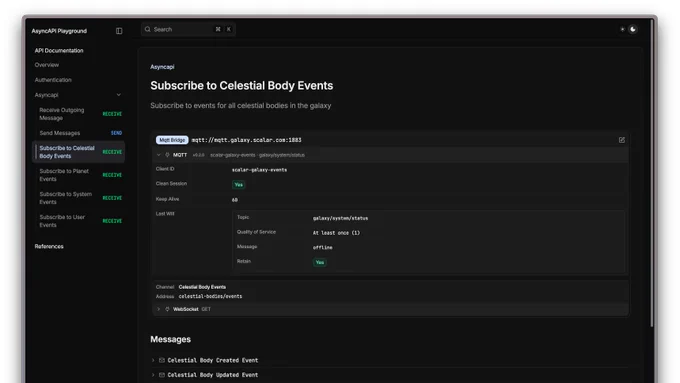Expand Celestial Body Updated Event message
Image resolution: width=680 pixels, height=383 pixels.
point(153,375)
